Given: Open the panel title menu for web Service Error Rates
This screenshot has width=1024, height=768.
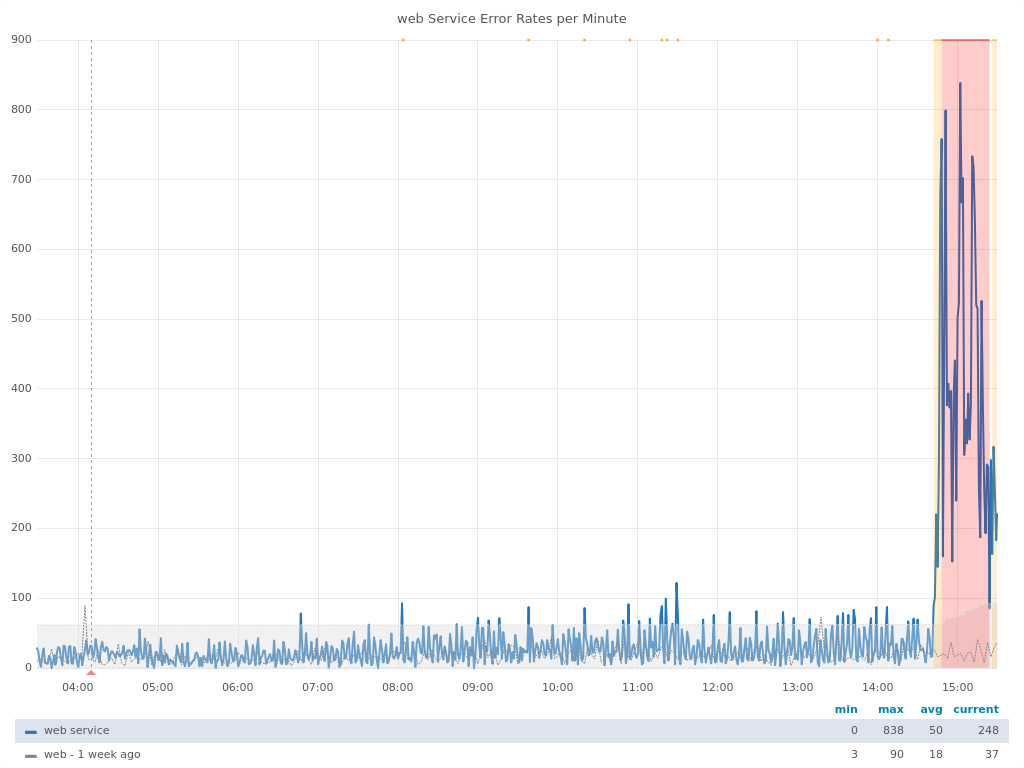Looking at the screenshot, I should click(511, 18).
